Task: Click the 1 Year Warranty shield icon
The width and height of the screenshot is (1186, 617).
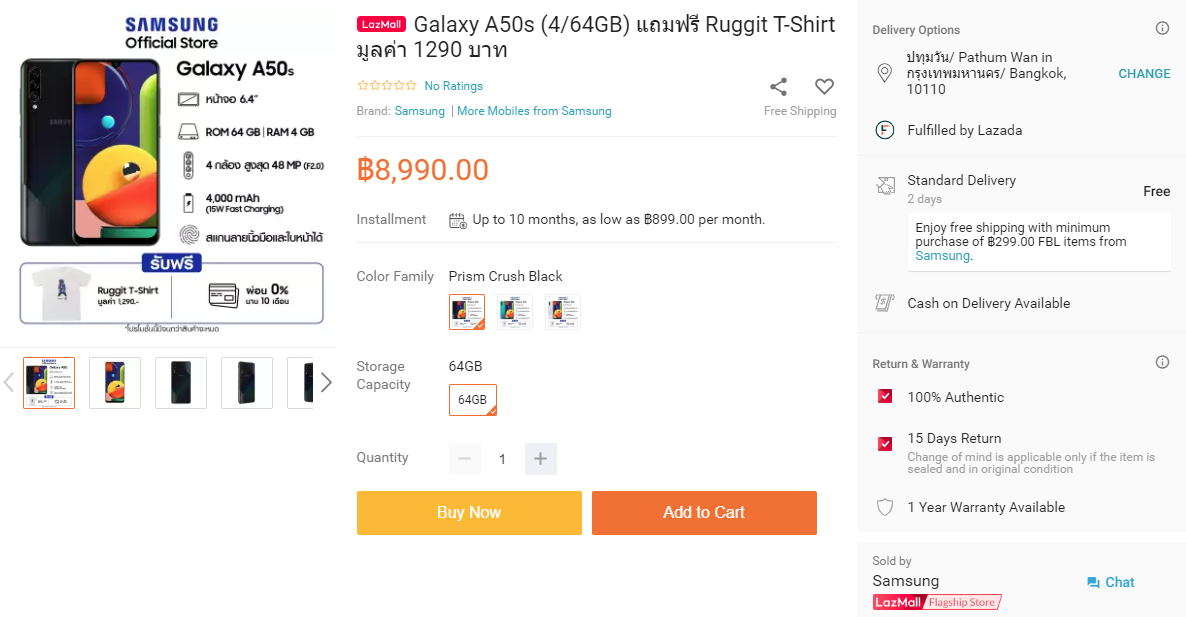Action: click(x=884, y=507)
